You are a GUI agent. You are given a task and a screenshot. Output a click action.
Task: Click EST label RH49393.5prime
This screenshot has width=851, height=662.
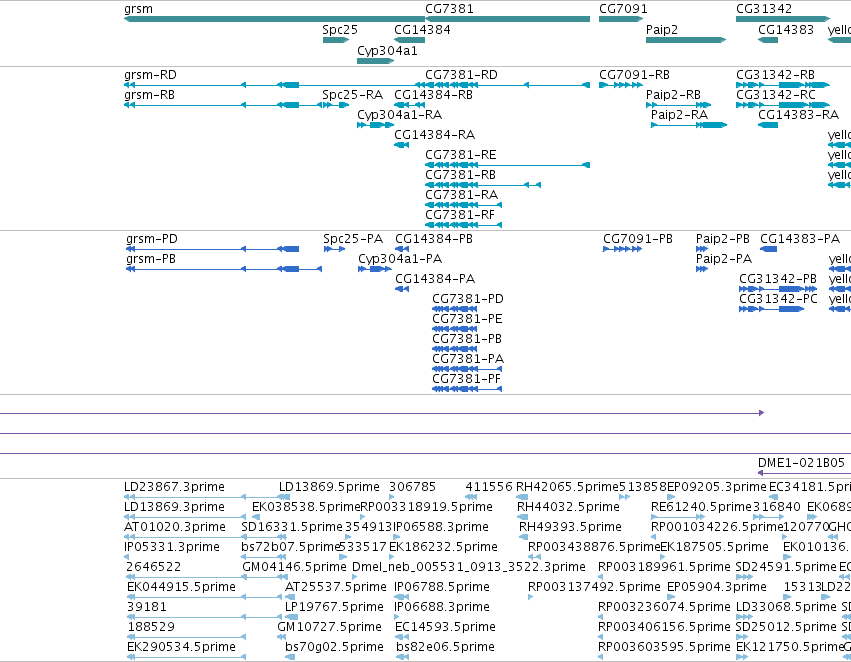pos(570,527)
